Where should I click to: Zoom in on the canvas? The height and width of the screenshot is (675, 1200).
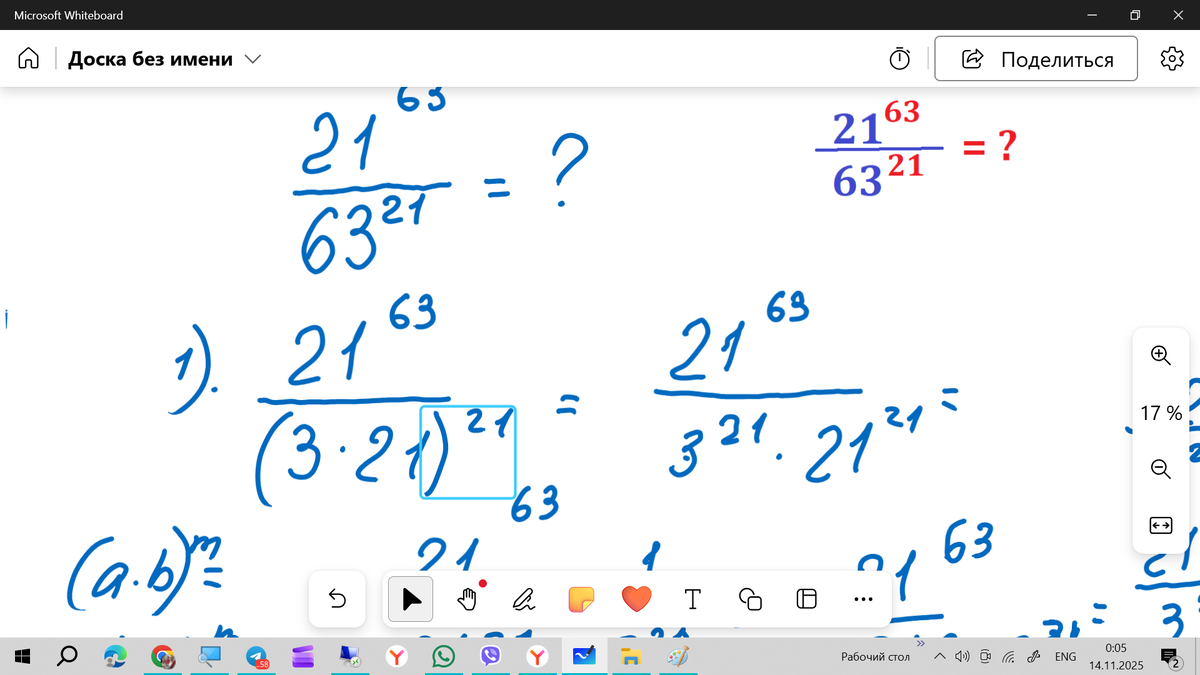(x=1160, y=355)
